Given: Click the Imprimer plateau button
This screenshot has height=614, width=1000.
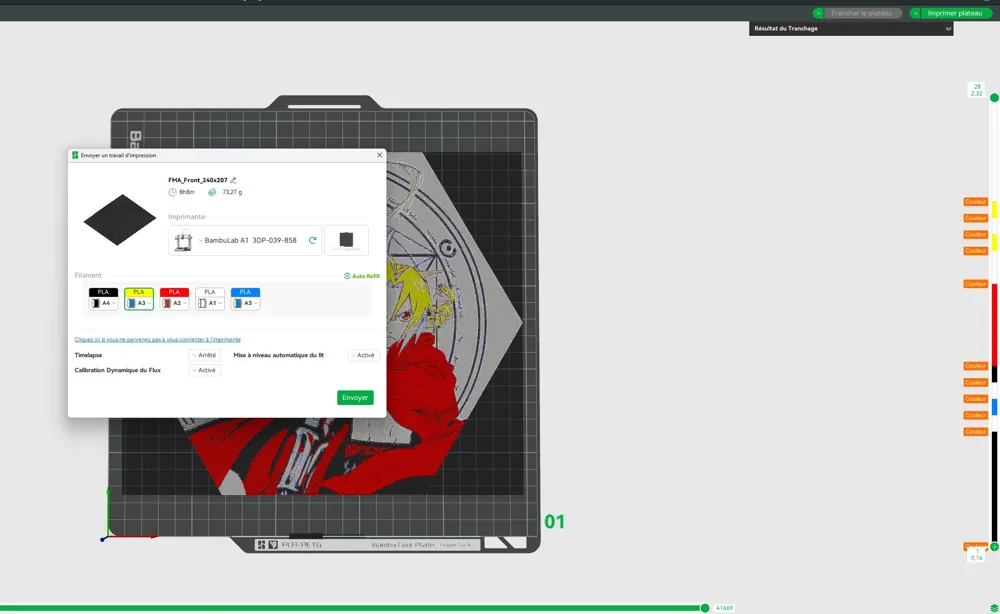Looking at the screenshot, I should click(955, 13).
